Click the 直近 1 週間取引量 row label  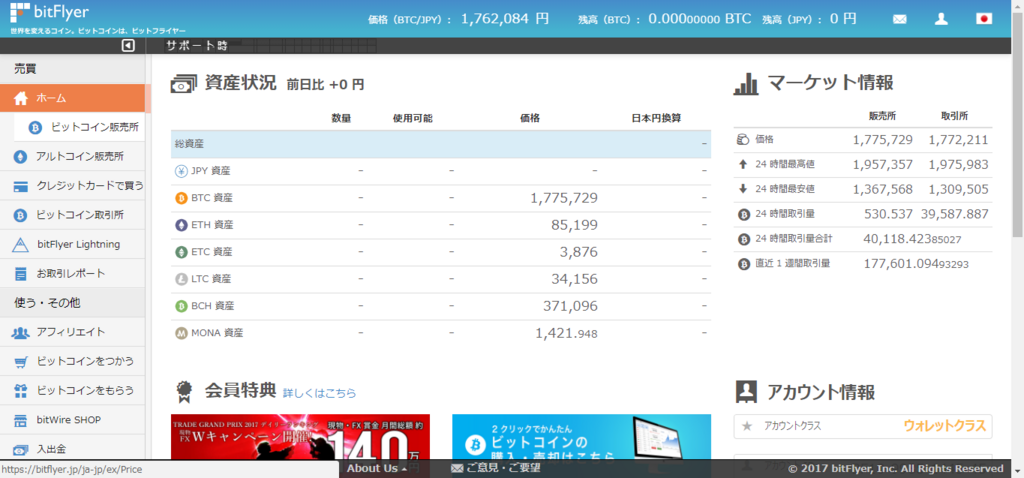(x=793, y=264)
